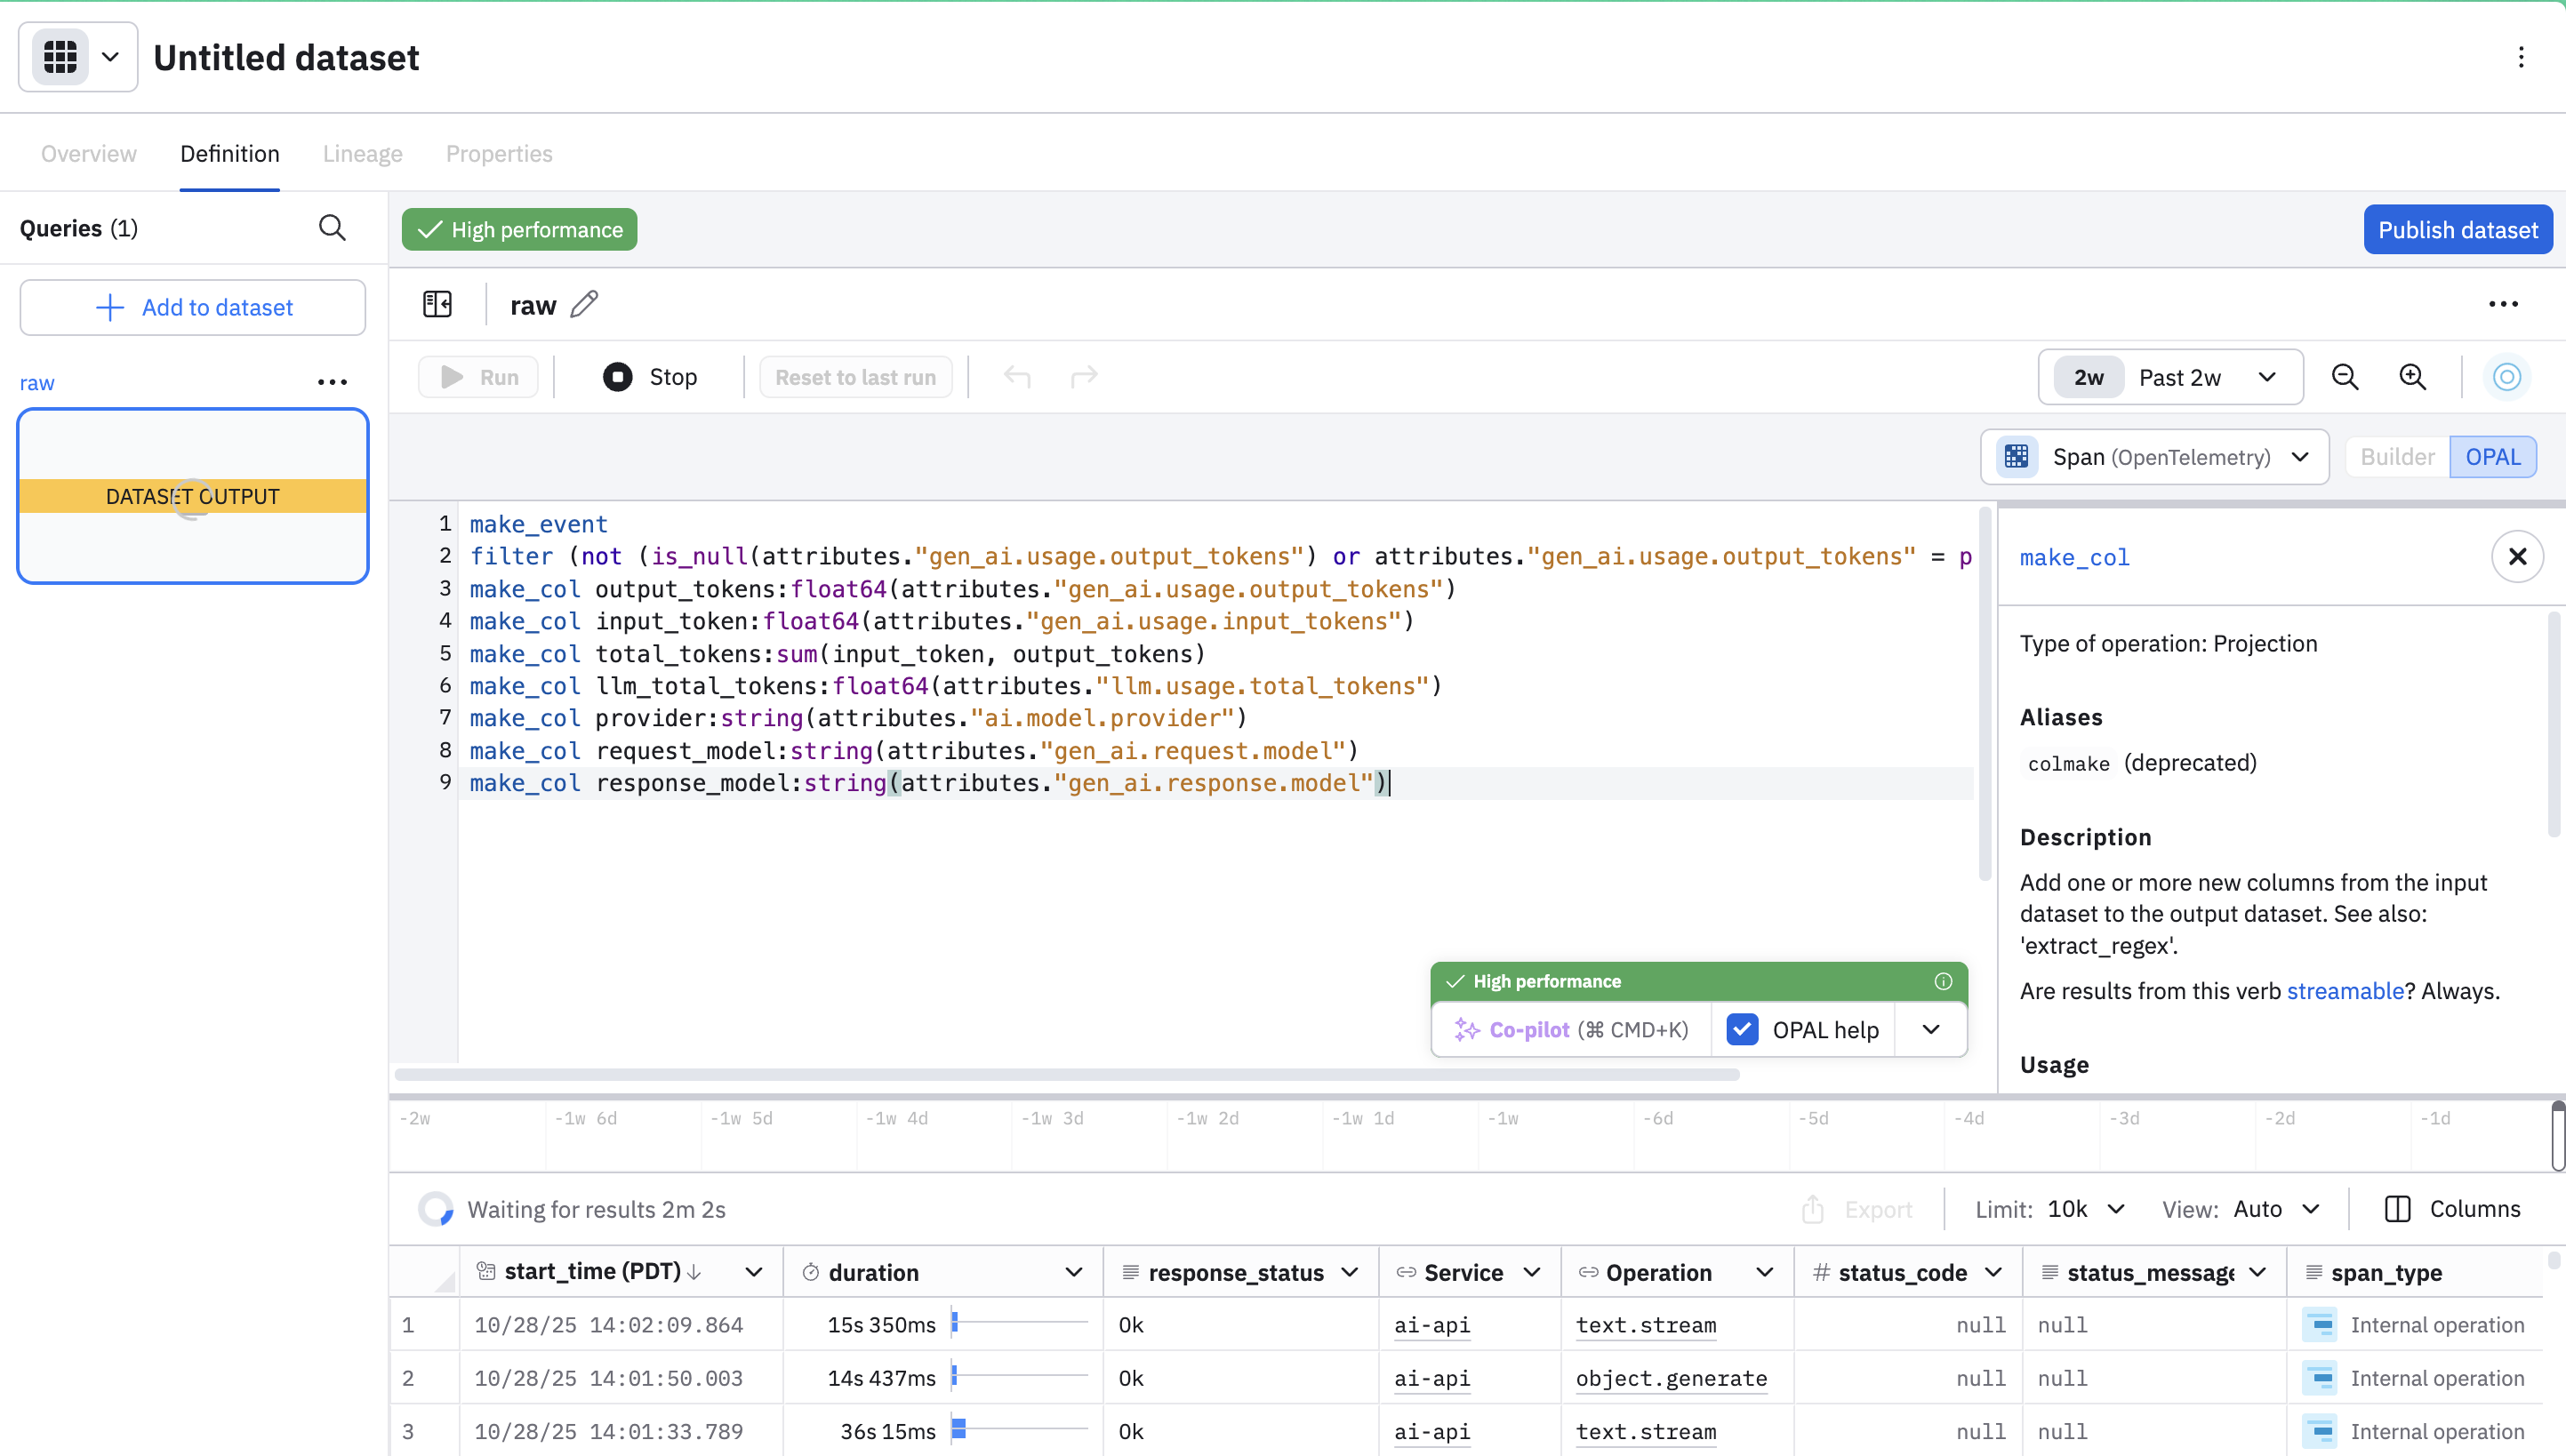Viewport: 2566px width, 1456px height.
Task: Toggle sort order on the start_time column
Action: point(694,1271)
